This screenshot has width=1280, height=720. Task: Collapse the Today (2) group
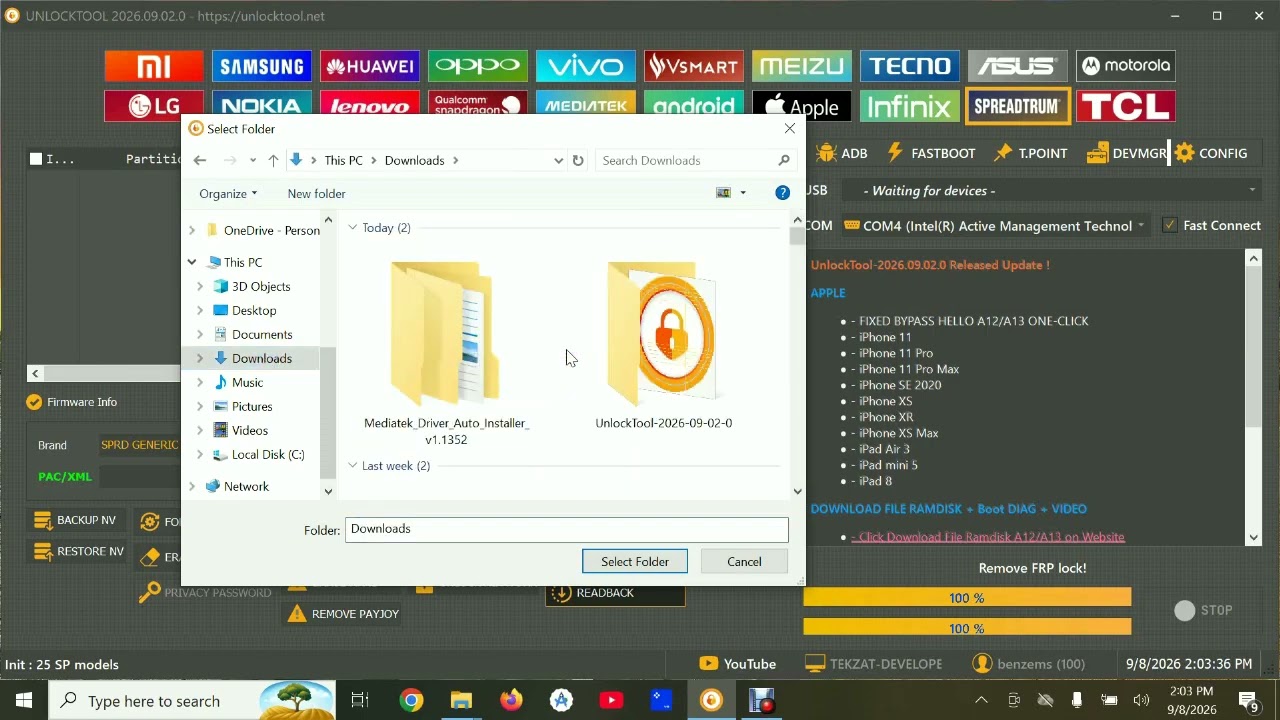click(x=353, y=228)
